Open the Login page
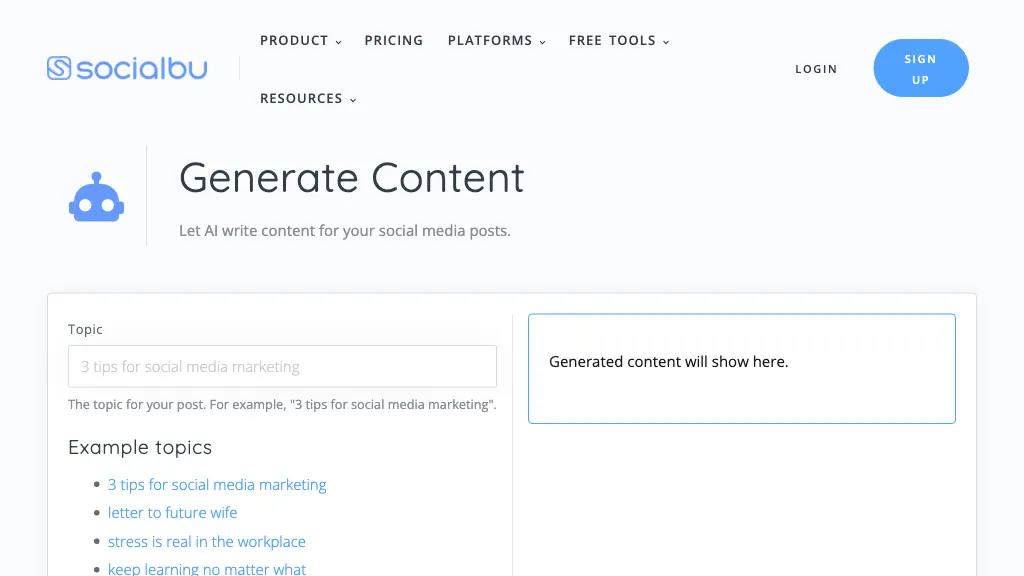The image size is (1024, 576). [816, 69]
